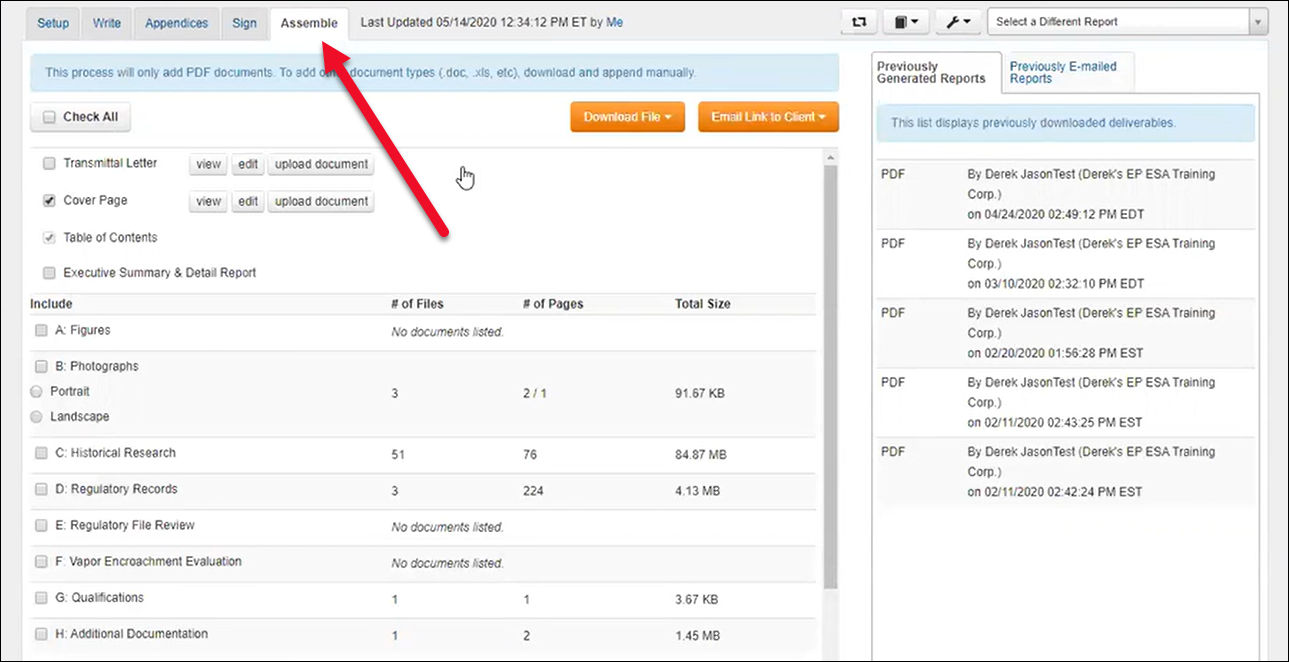Switch to the Setup tab
The height and width of the screenshot is (662, 1289).
[x=53, y=23]
